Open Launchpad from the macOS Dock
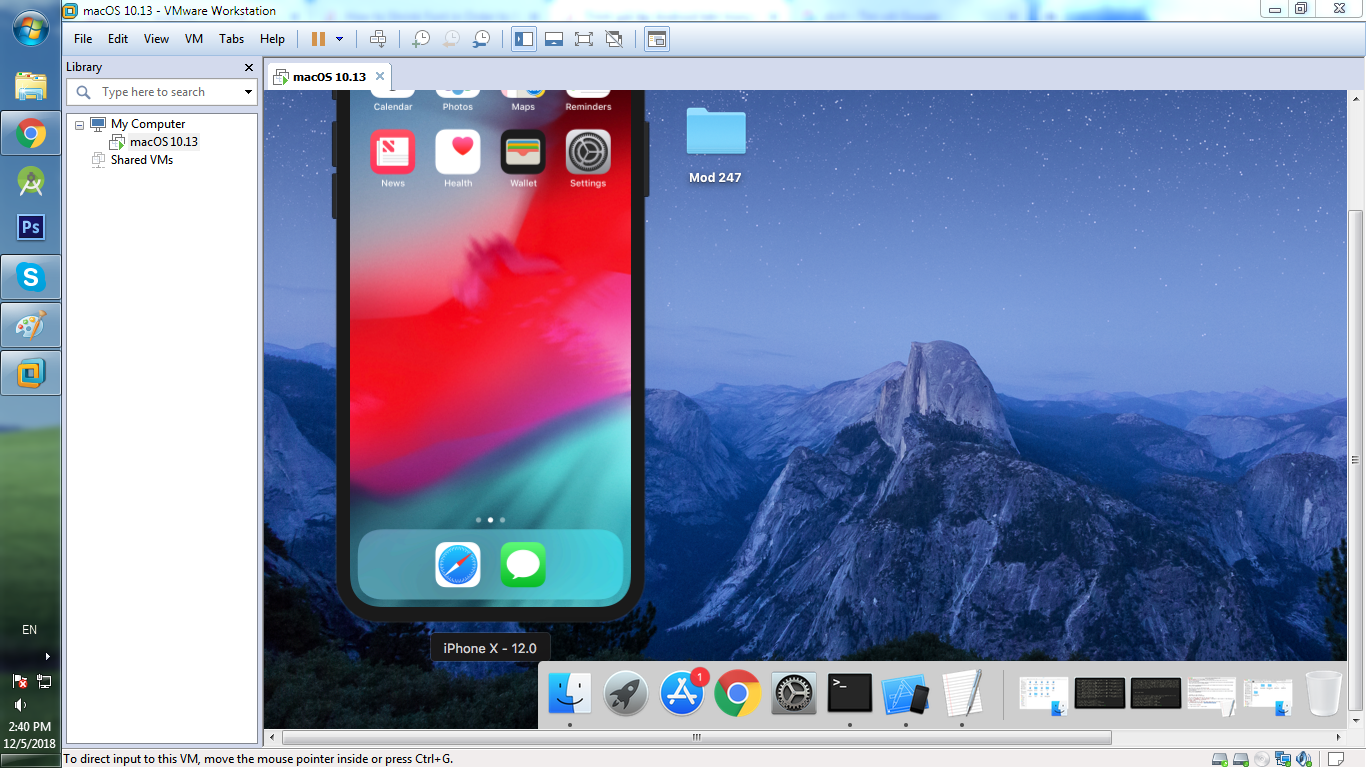This screenshot has width=1366, height=768. coord(626,693)
